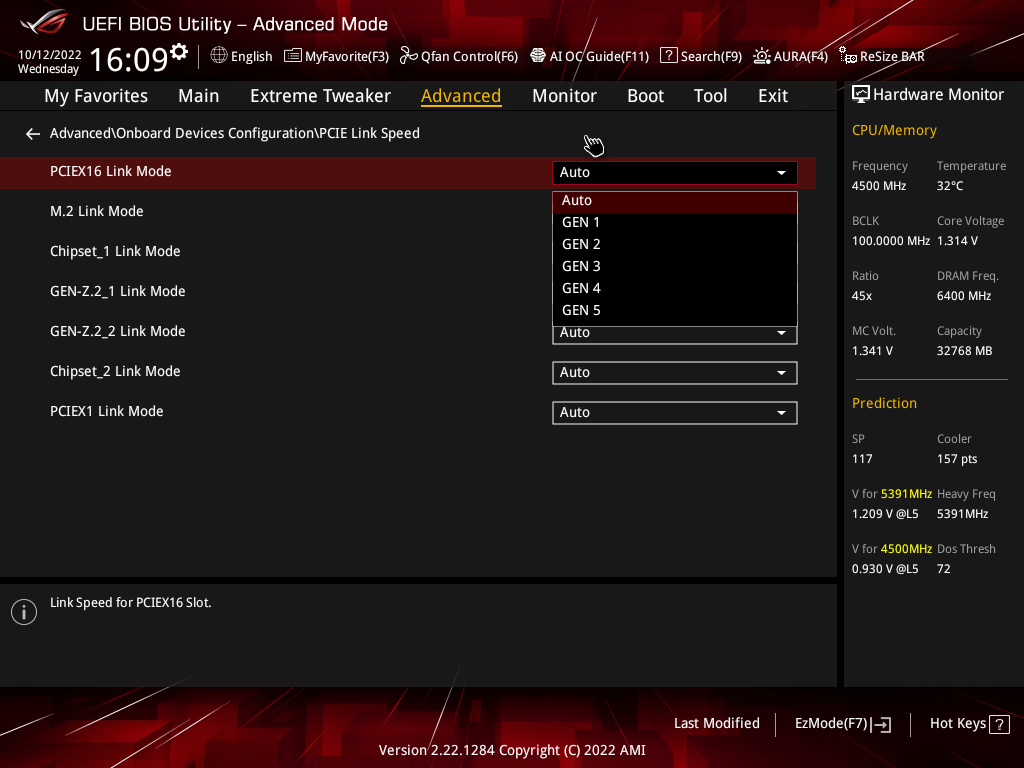Click AI OC Guide(F11) label
Screen dimensions: 1024x768
(599, 57)
